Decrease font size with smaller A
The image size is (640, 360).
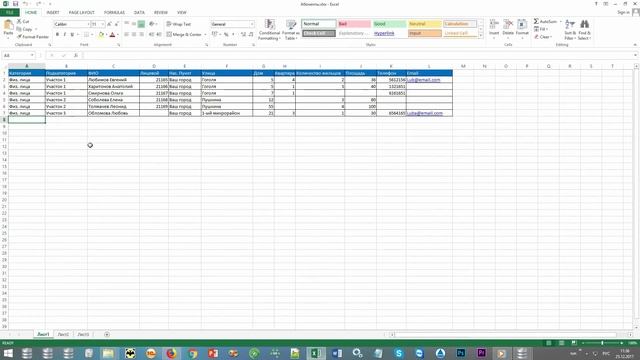click(x=117, y=24)
